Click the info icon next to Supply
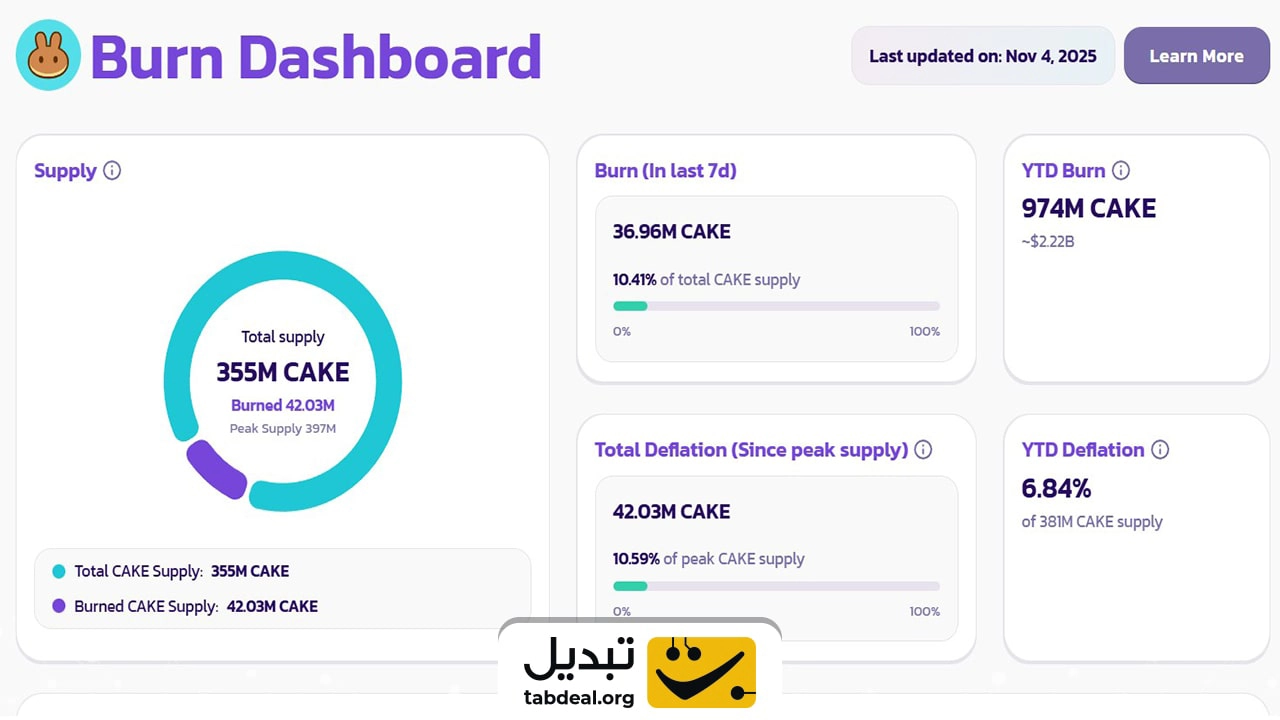 [112, 170]
